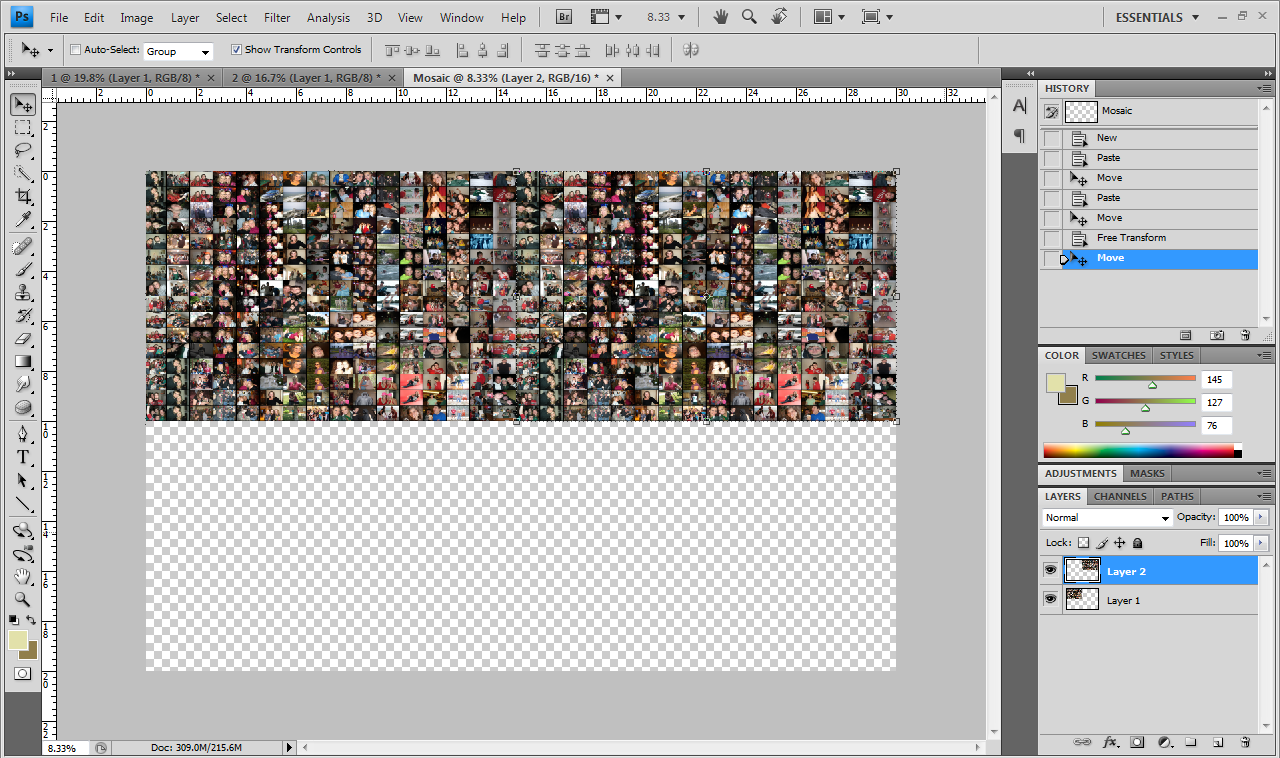Delete the layer with the Layers panel trash icon
Viewport: 1280px width, 758px height.
click(x=1245, y=742)
